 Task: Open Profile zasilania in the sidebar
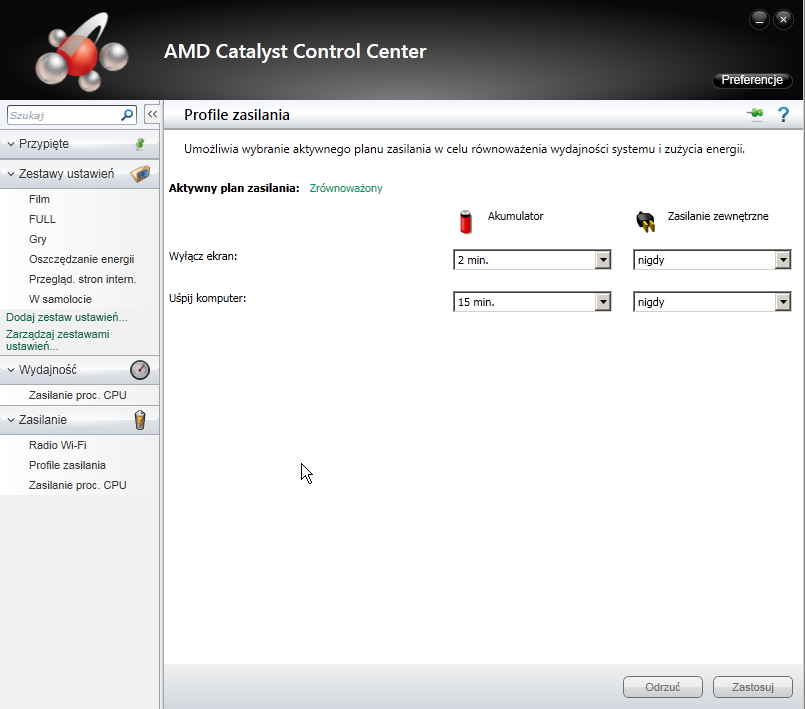[67, 465]
